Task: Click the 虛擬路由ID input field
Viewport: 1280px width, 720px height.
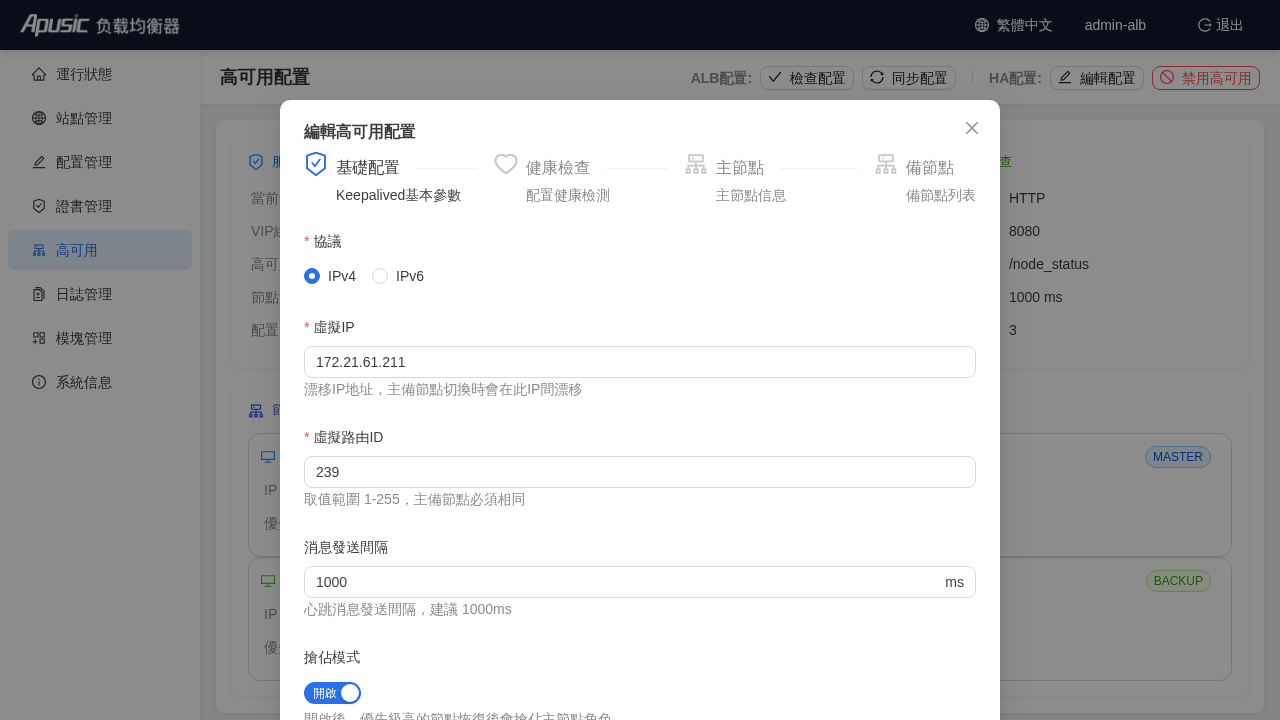Action: pyautogui.click(x=640, y=472)
